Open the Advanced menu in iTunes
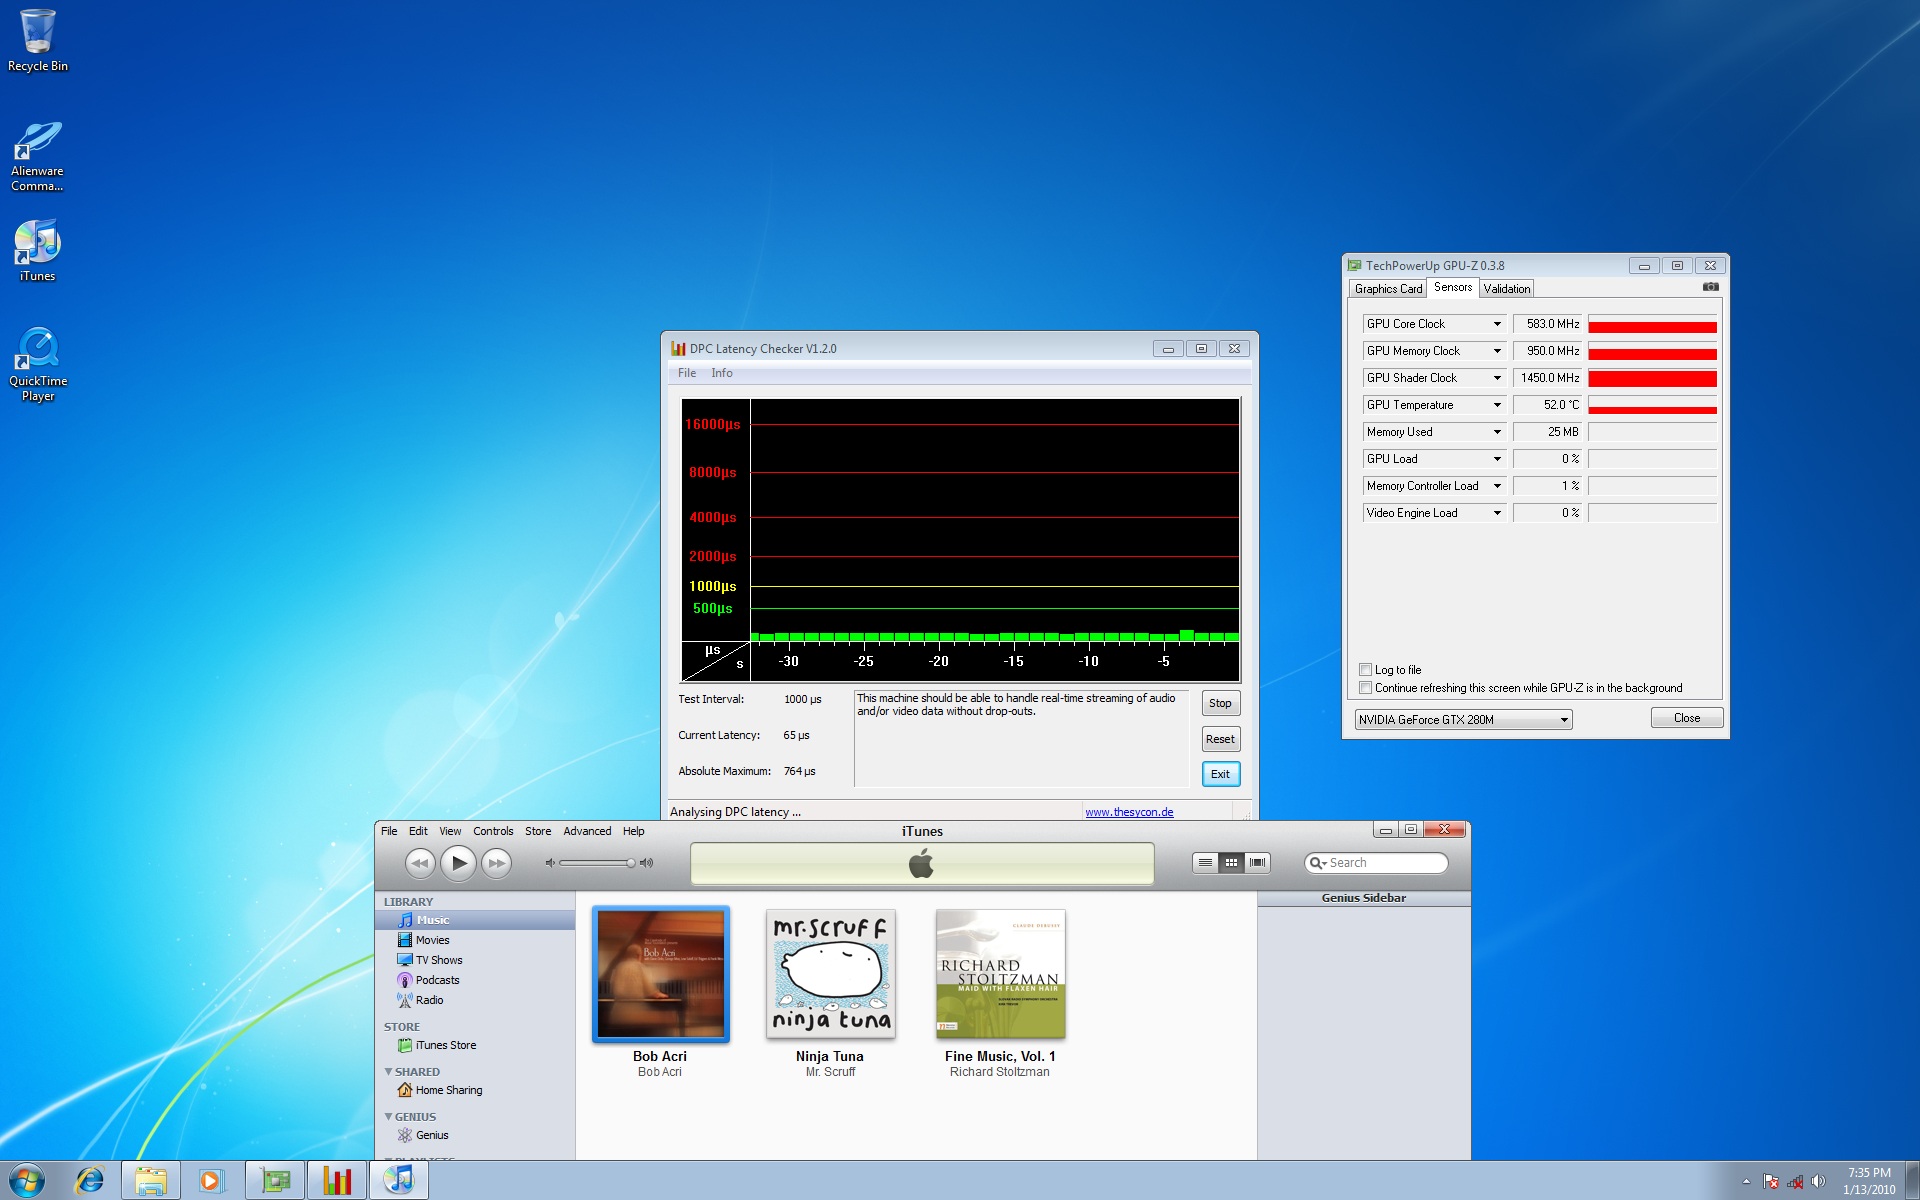 (587, 831)
